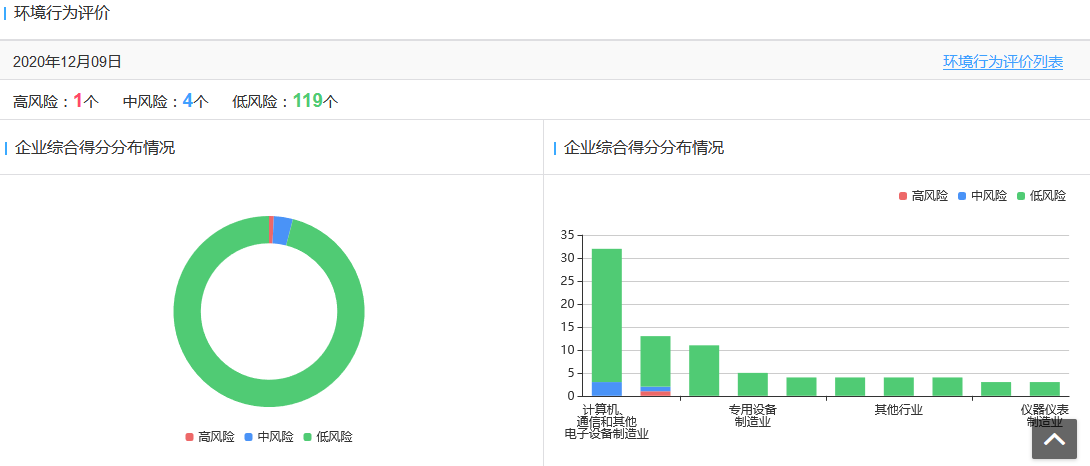Toggle 低风险 legend above bar chart

pos(1040,196)
